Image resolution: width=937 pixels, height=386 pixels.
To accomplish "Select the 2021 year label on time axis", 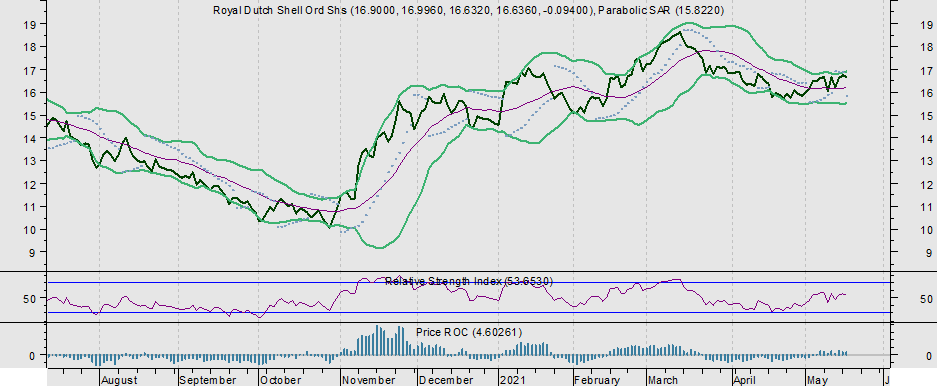I will [x=512, y=381].
